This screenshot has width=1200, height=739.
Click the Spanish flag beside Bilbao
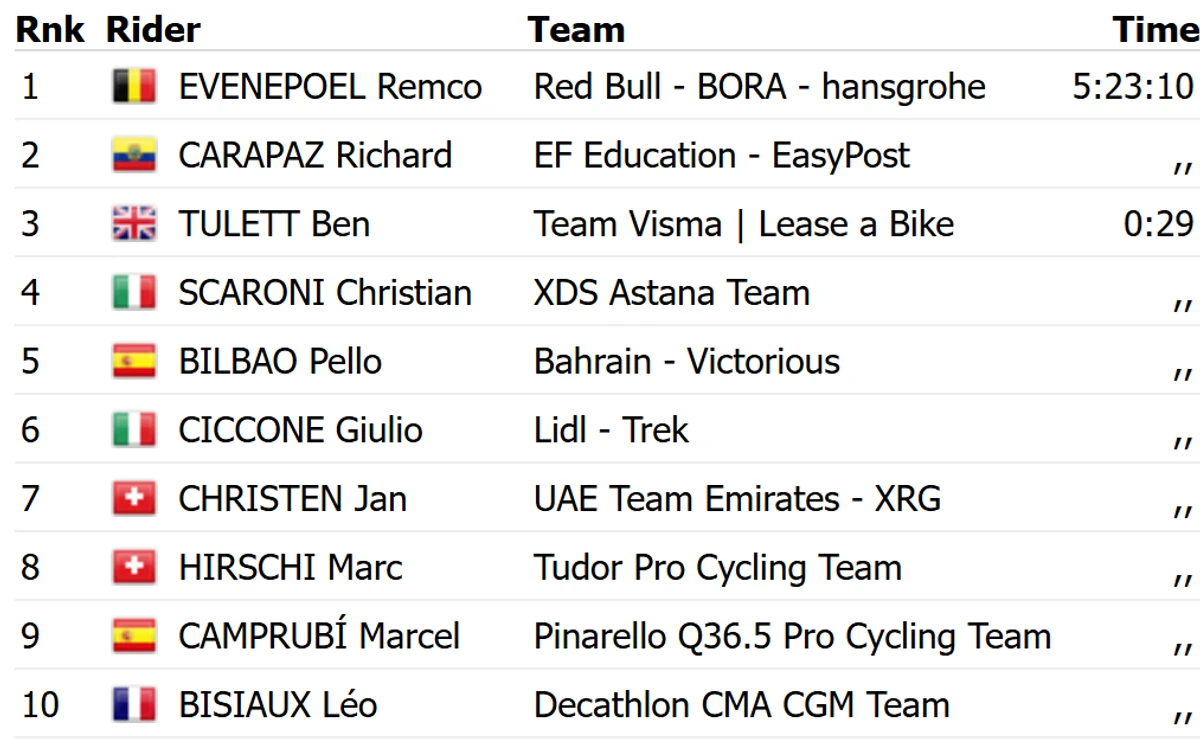(x=134, y=361)
